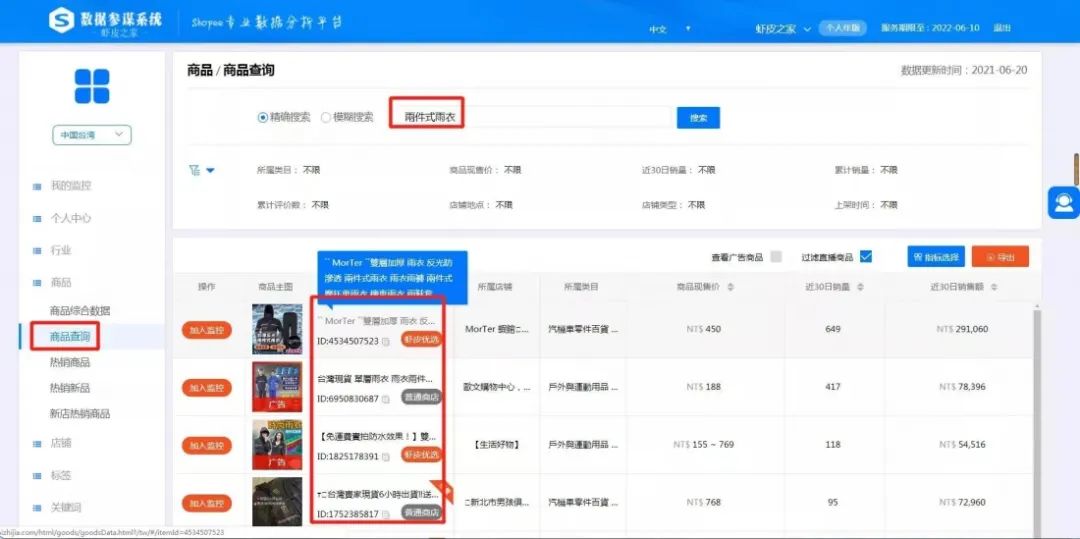The width and height of the screenshot is (1080, 539).
Task: Click 加入监控 for ID 6950830687
Action: (207, 388)
